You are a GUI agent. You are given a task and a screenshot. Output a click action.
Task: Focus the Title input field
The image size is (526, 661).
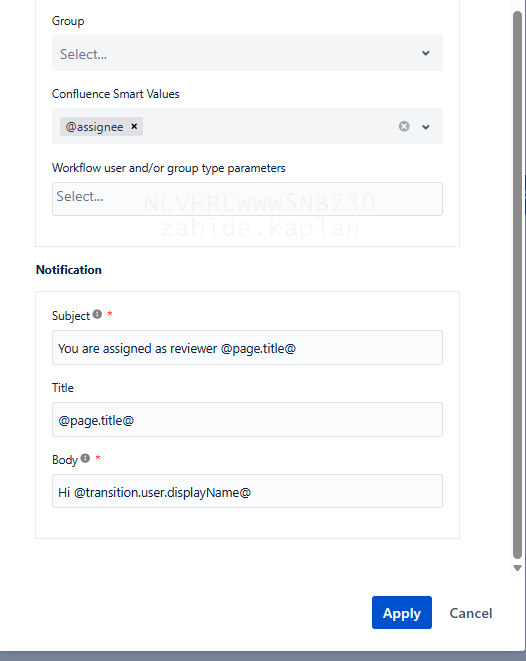coord(247,419)
